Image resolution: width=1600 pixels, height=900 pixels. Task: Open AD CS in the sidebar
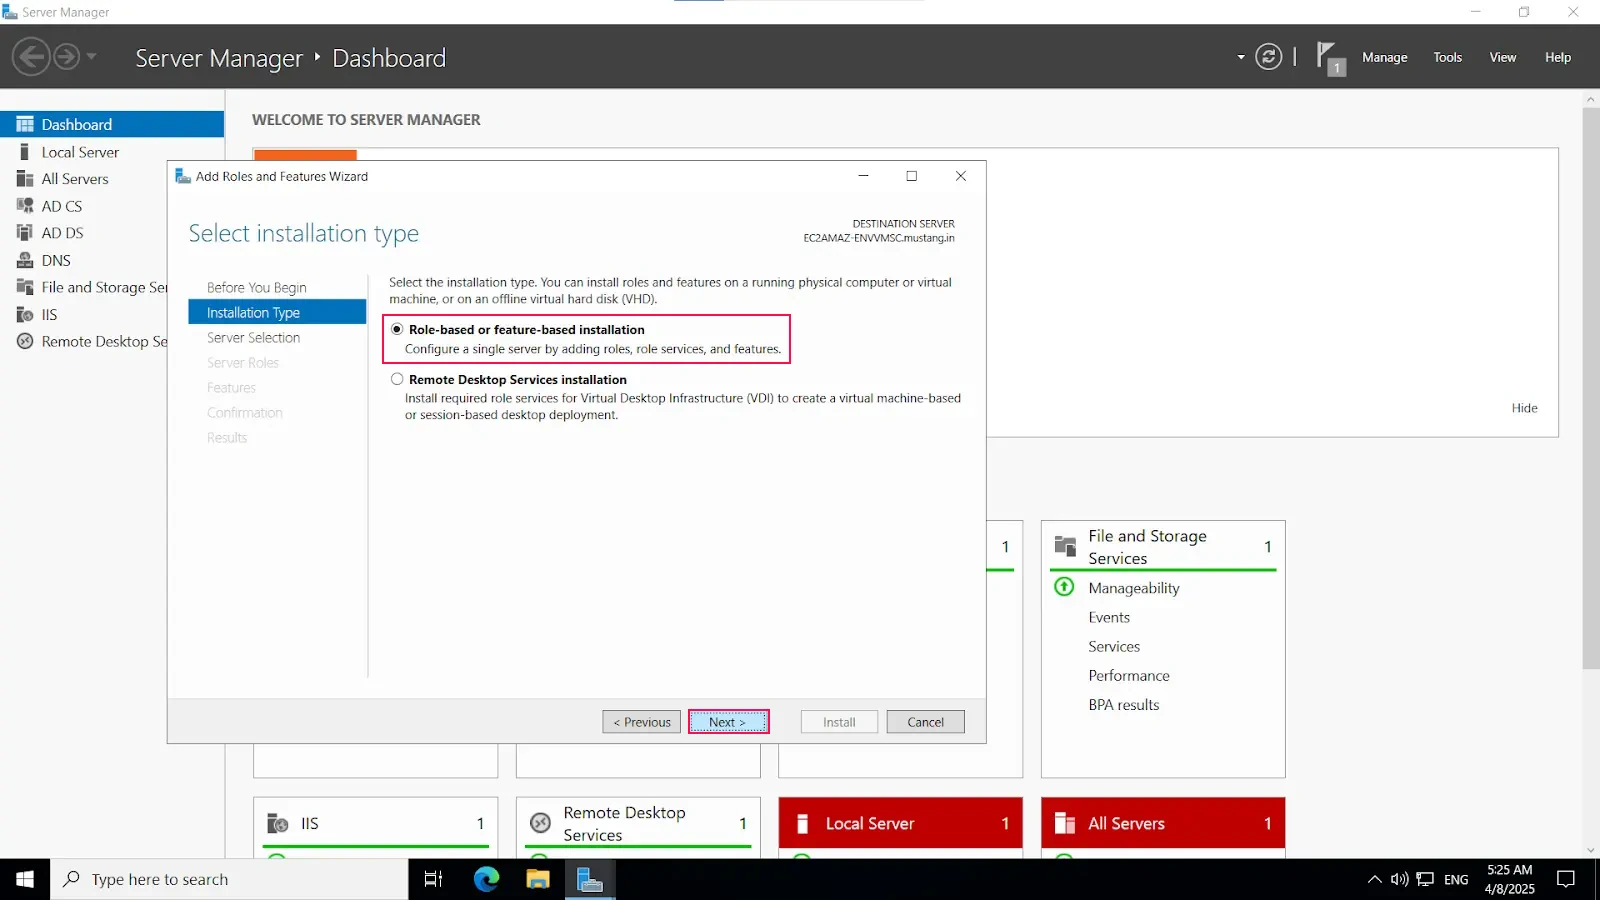pyautogui.click(x=62, y=205)
